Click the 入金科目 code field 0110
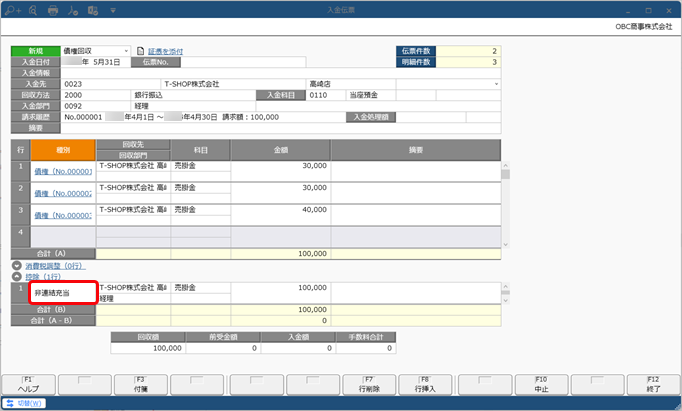Viewport: 682px width, 411px height. point(326,95)
